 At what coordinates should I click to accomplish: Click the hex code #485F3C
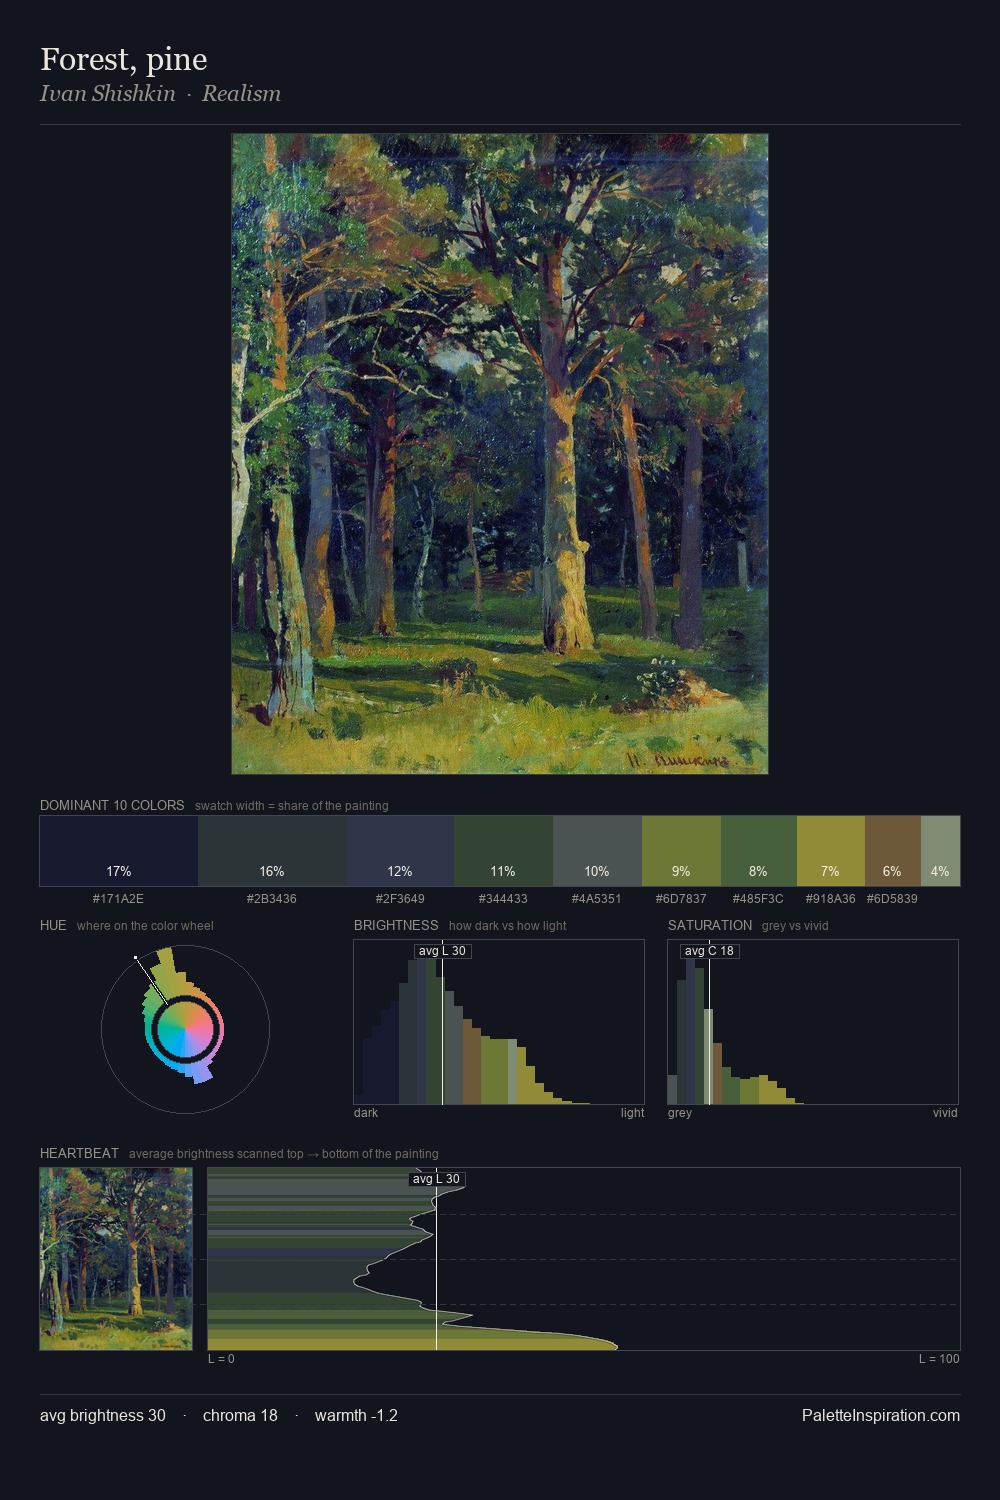[758, 899]
